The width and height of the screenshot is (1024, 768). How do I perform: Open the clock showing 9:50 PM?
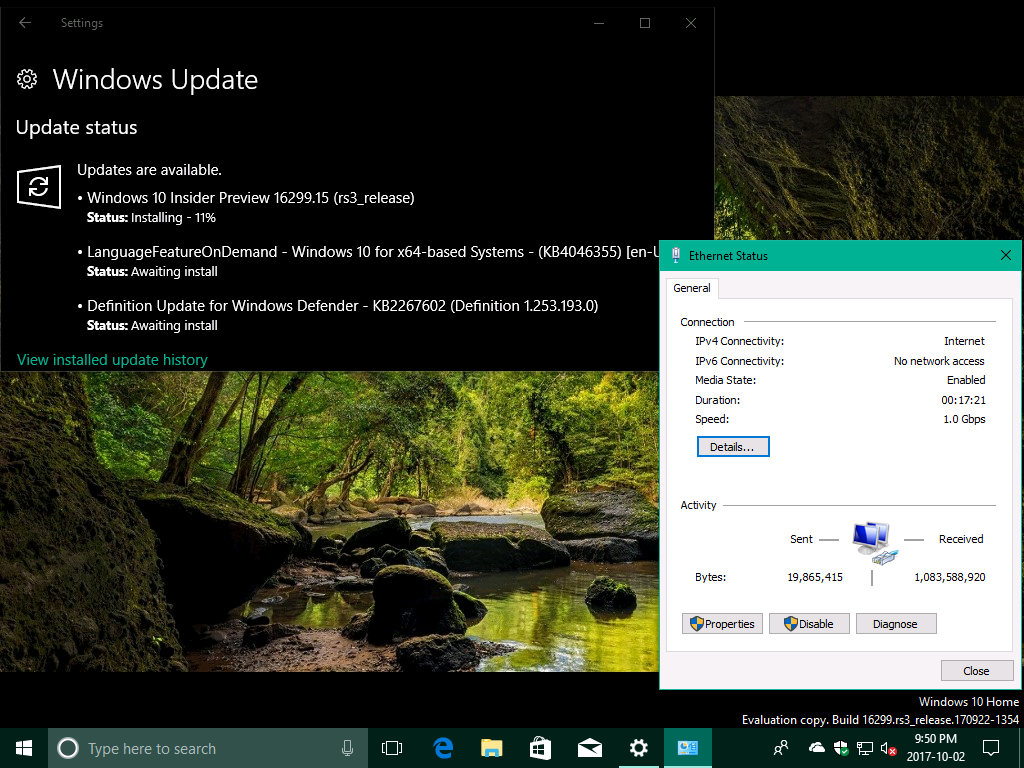coord(935,748)
